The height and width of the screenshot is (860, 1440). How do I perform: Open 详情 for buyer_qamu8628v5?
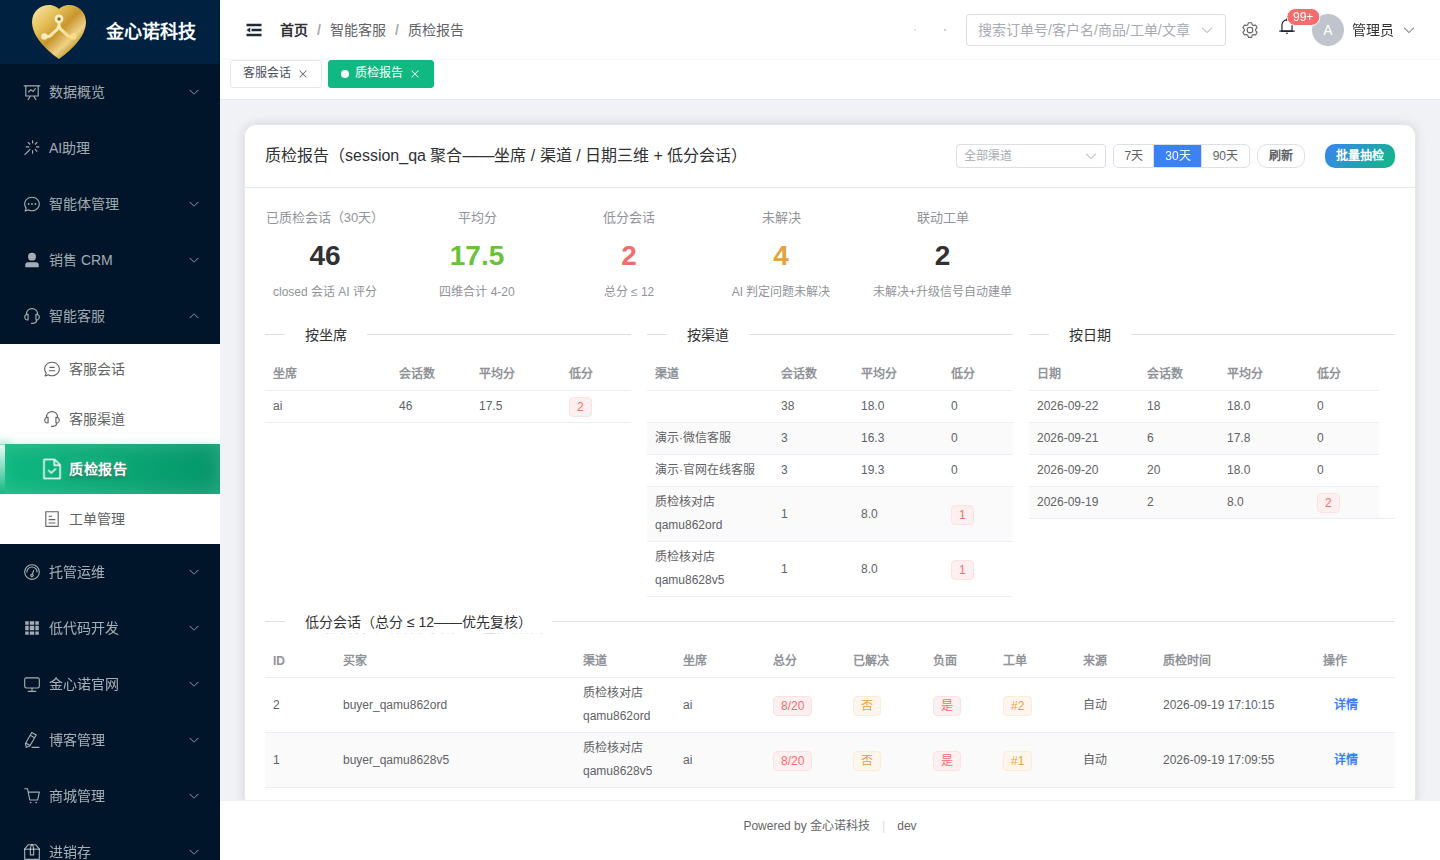point(1346,759)
